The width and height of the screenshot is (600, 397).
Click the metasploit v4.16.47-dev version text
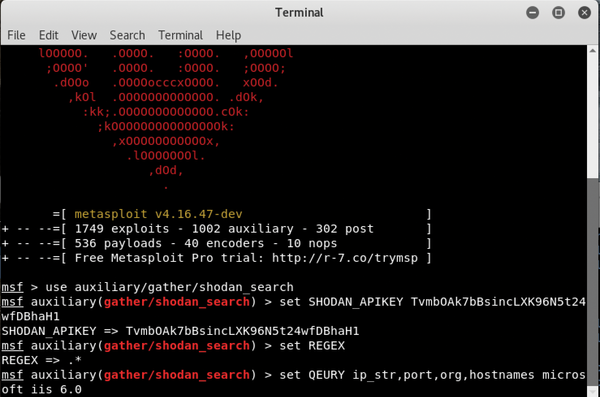pyautogui.click(x=158, y=214)
